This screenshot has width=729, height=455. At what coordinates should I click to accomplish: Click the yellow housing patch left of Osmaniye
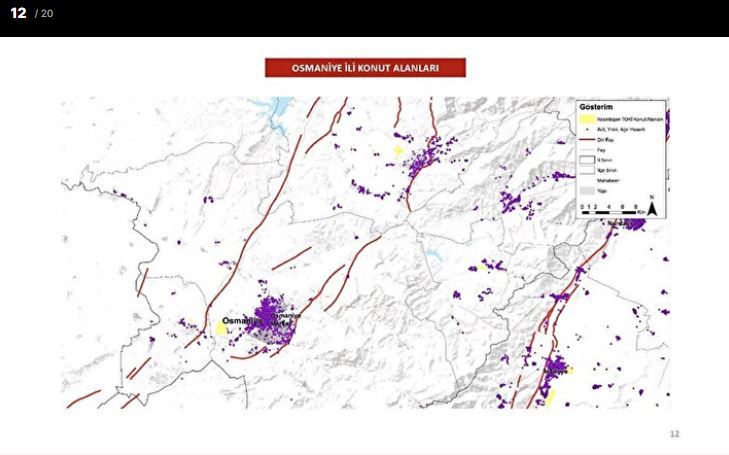[x=221, y=329]
